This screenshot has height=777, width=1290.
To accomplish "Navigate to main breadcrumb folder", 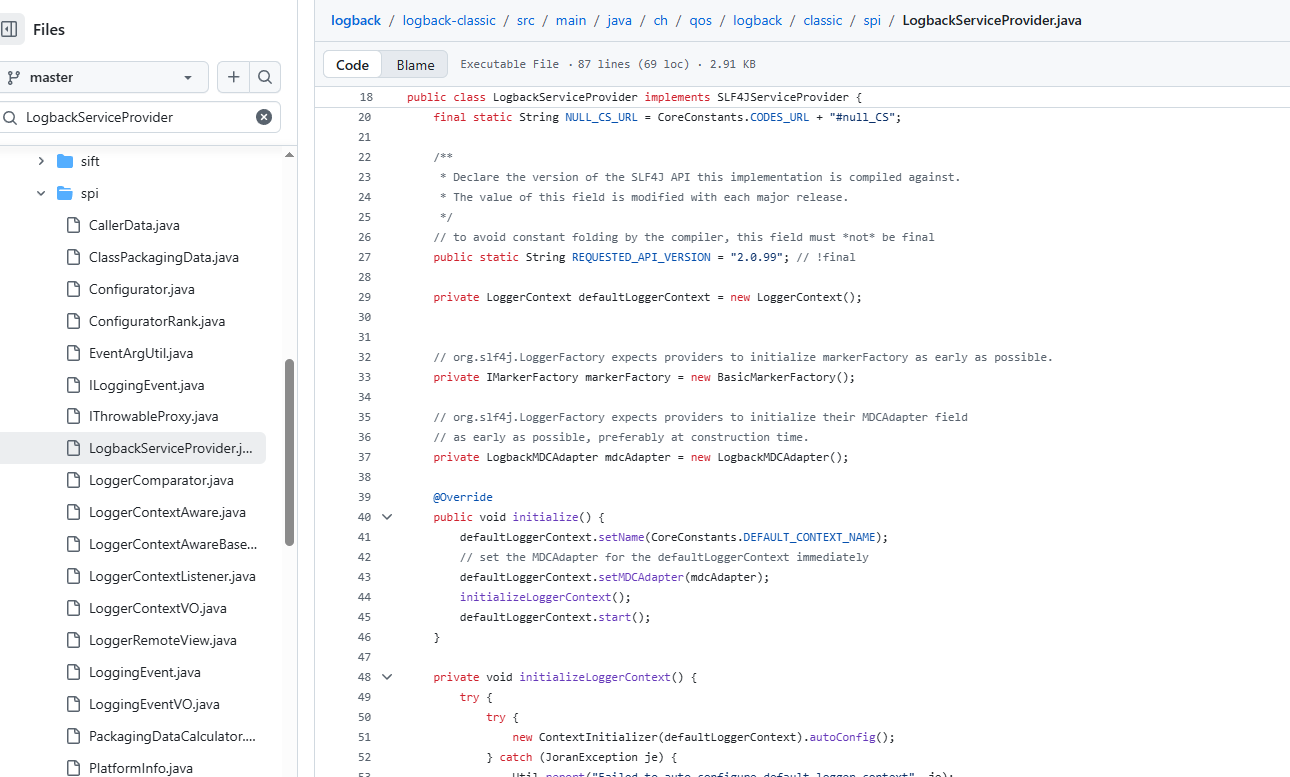I will [571, 20].
